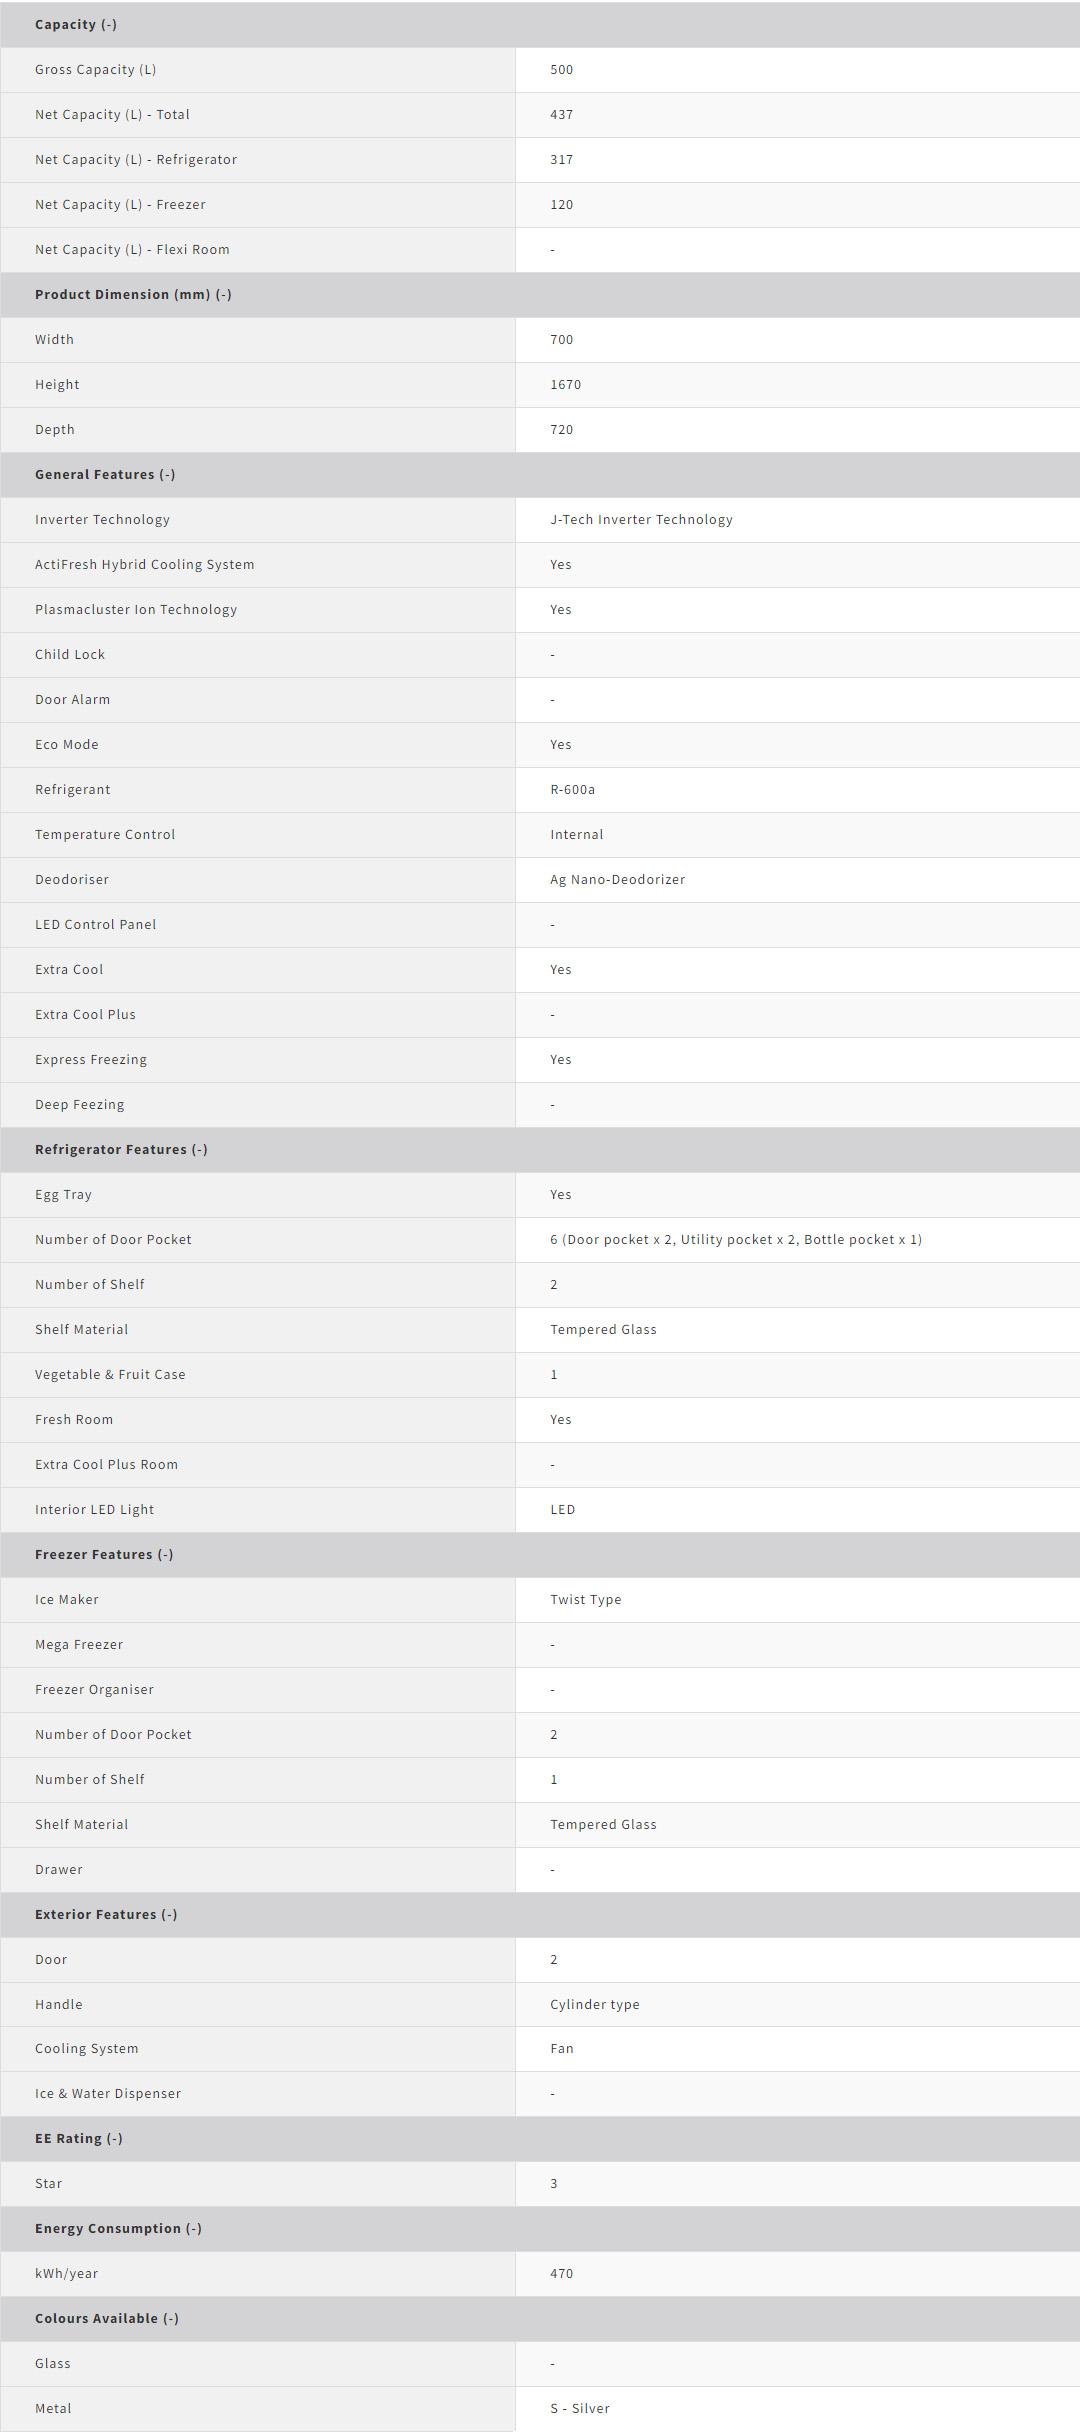Click the Twist Type ice maker value
This screenshot has width=1080, height=2434.
tap(585, 1599)
